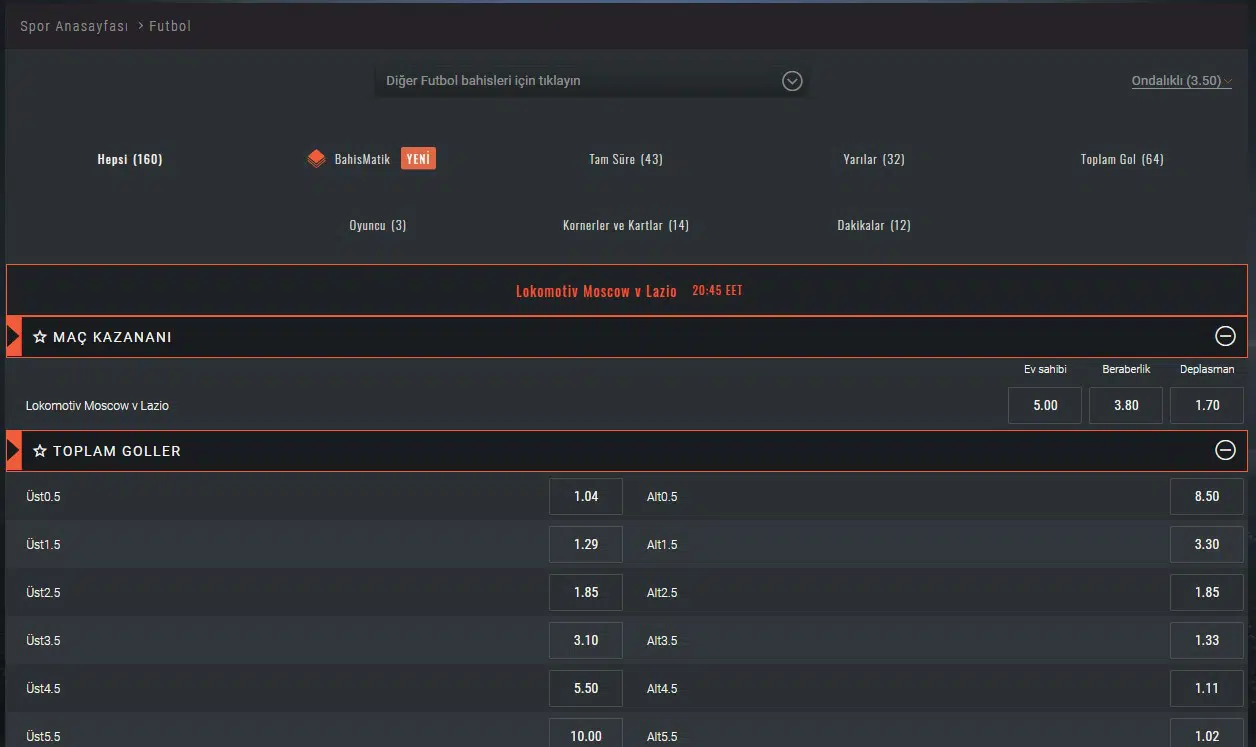Collapse the Maç Kazananı section with minus icon
Screen dimensions: 1256x747
tap(1225, 337)
